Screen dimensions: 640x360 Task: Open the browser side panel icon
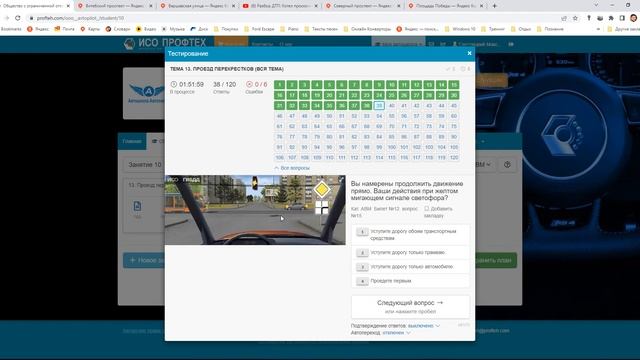[622, 18]
